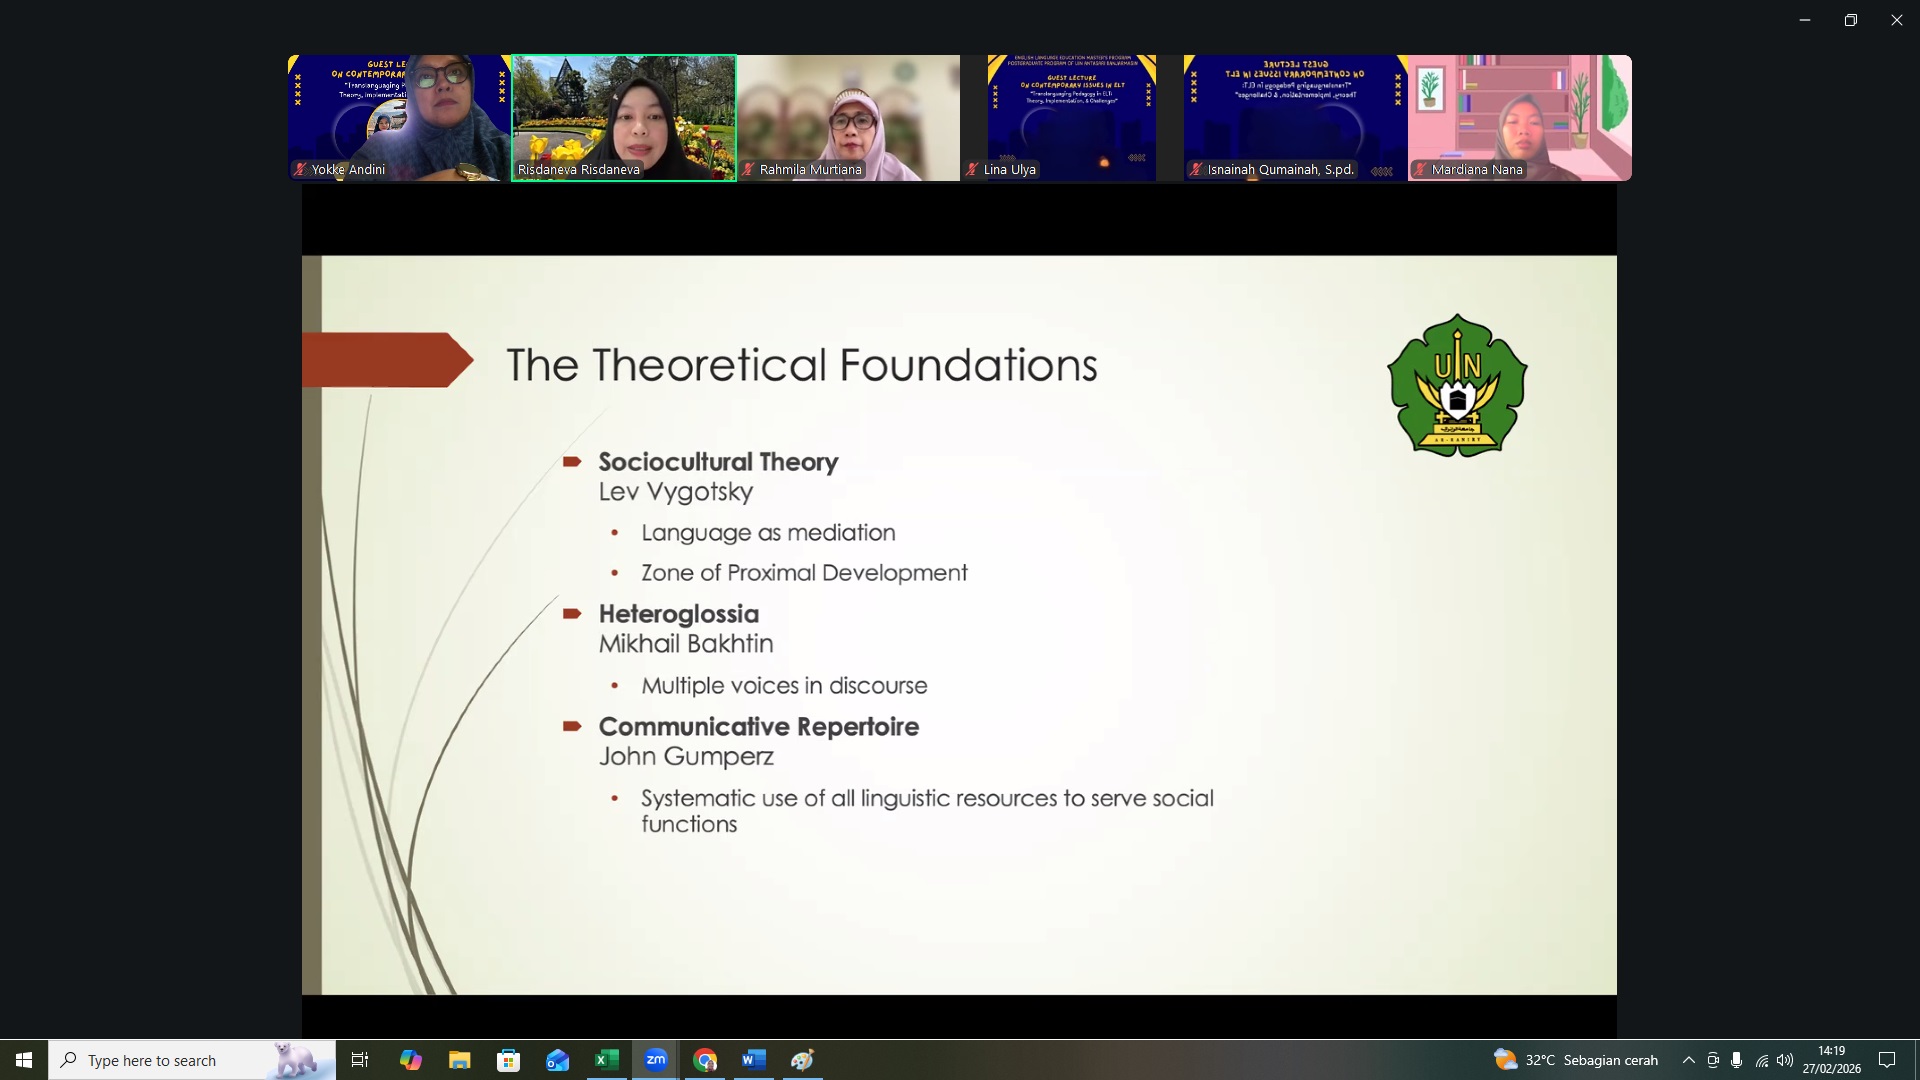Click the muted mic icon beside Rahmila Murtiana
Screen dimensions: 1920x1080
click(748, 169)
